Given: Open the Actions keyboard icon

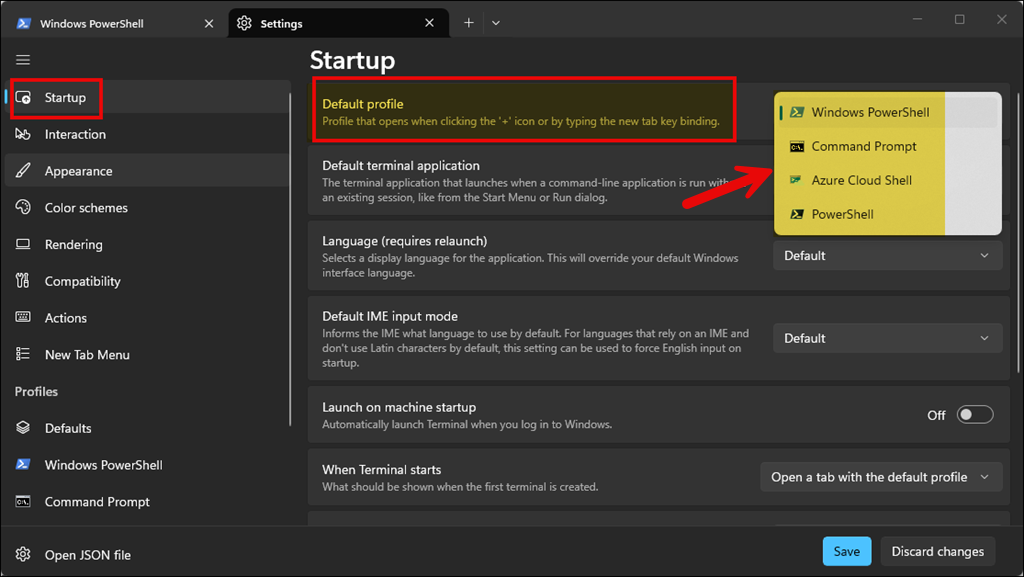Looking at the screenshot, I should pyautogui.click(x=24, y=317).
